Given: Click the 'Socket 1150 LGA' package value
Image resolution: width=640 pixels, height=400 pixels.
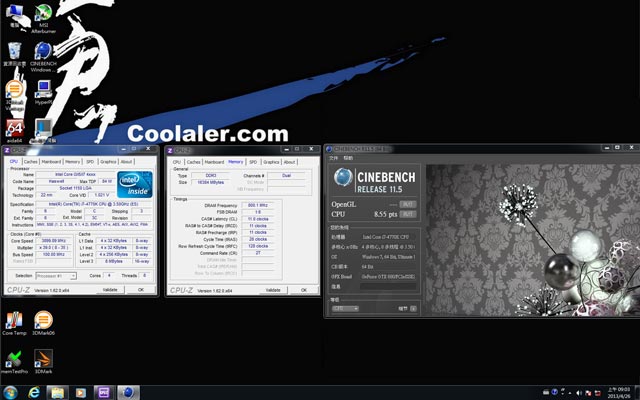Looking at the screenshot, I should click(x=76, y=188).
